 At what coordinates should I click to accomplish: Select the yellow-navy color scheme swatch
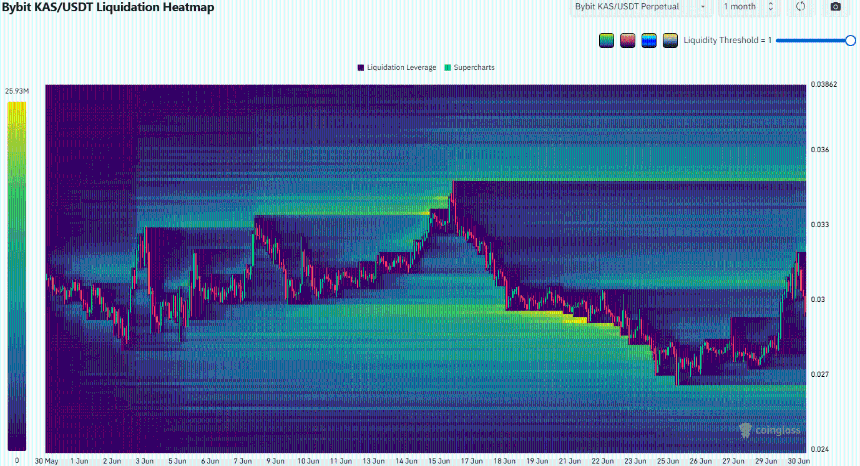click(670, 41)
